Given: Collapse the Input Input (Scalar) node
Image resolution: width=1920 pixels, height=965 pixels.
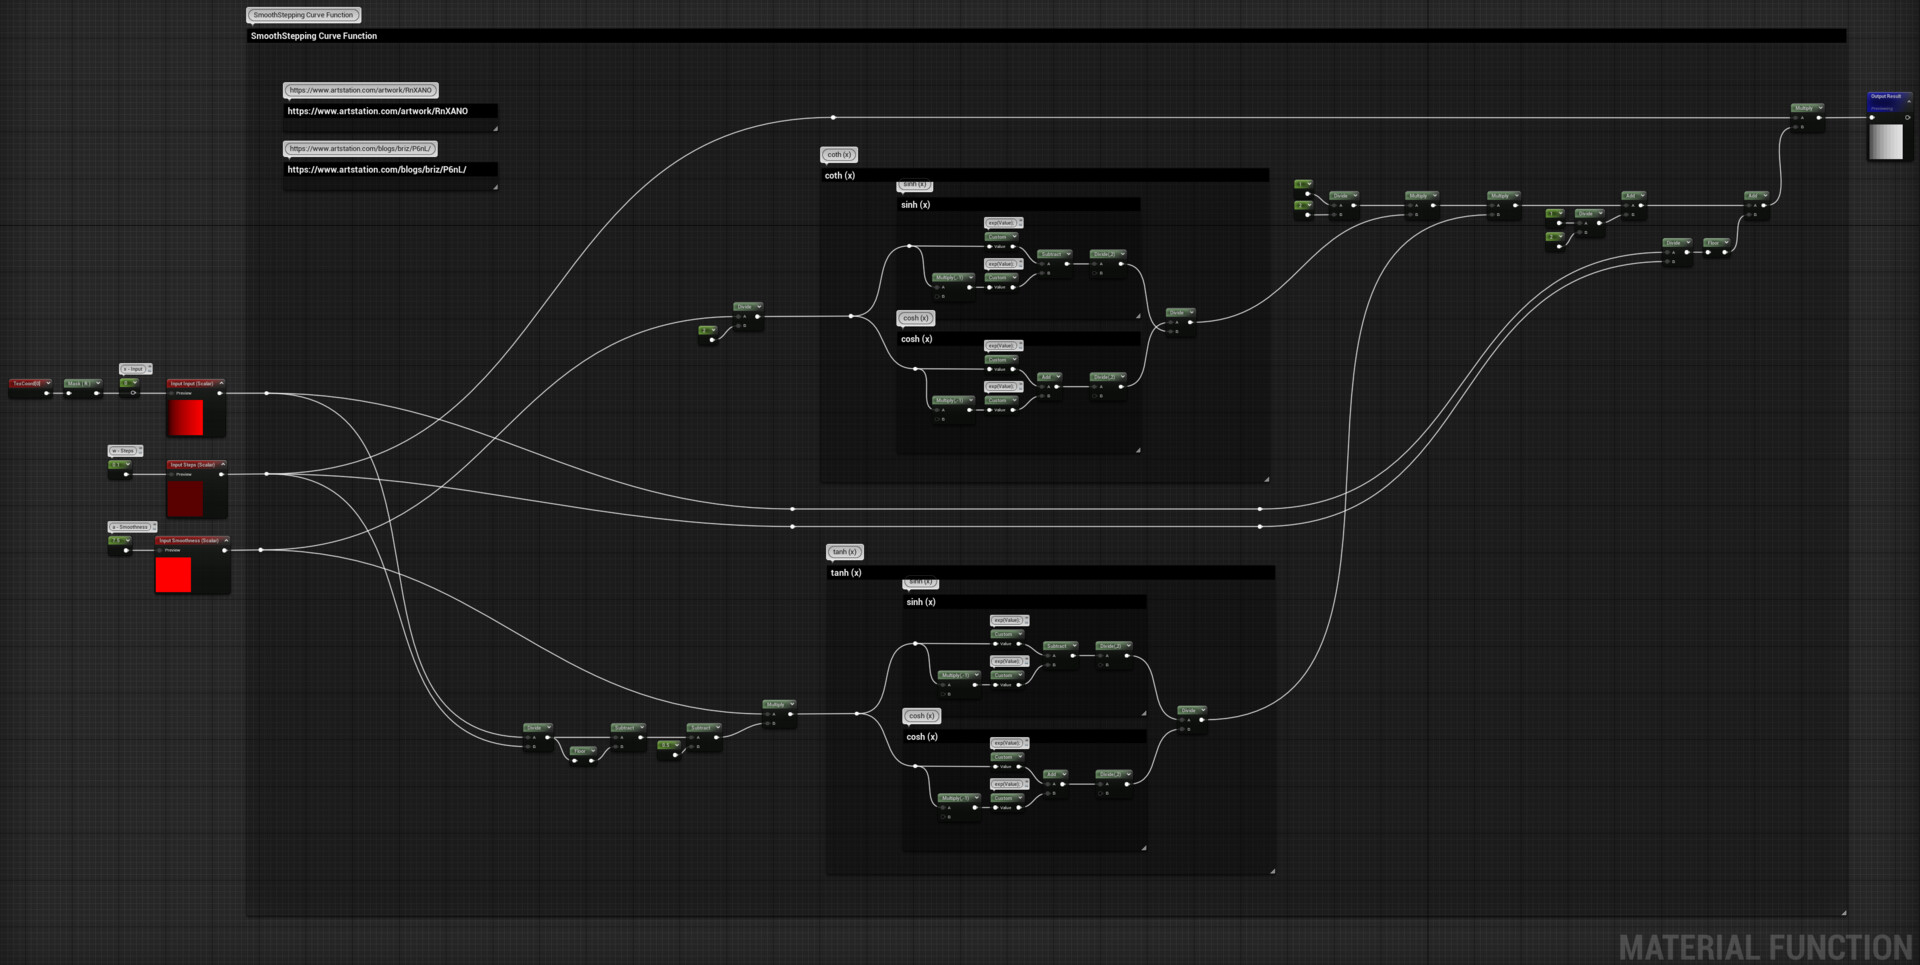Looking at the screenshot, I should coord(222,383).
